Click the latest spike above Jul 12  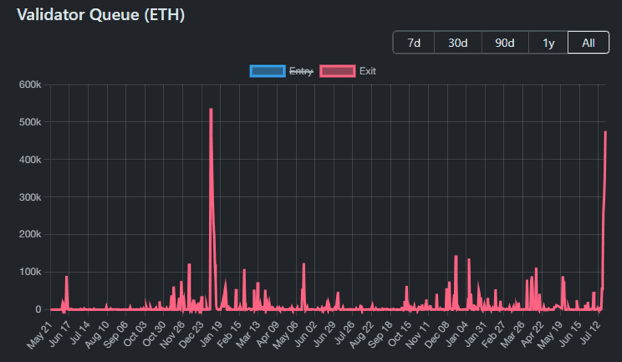click(x=605, y=132)
